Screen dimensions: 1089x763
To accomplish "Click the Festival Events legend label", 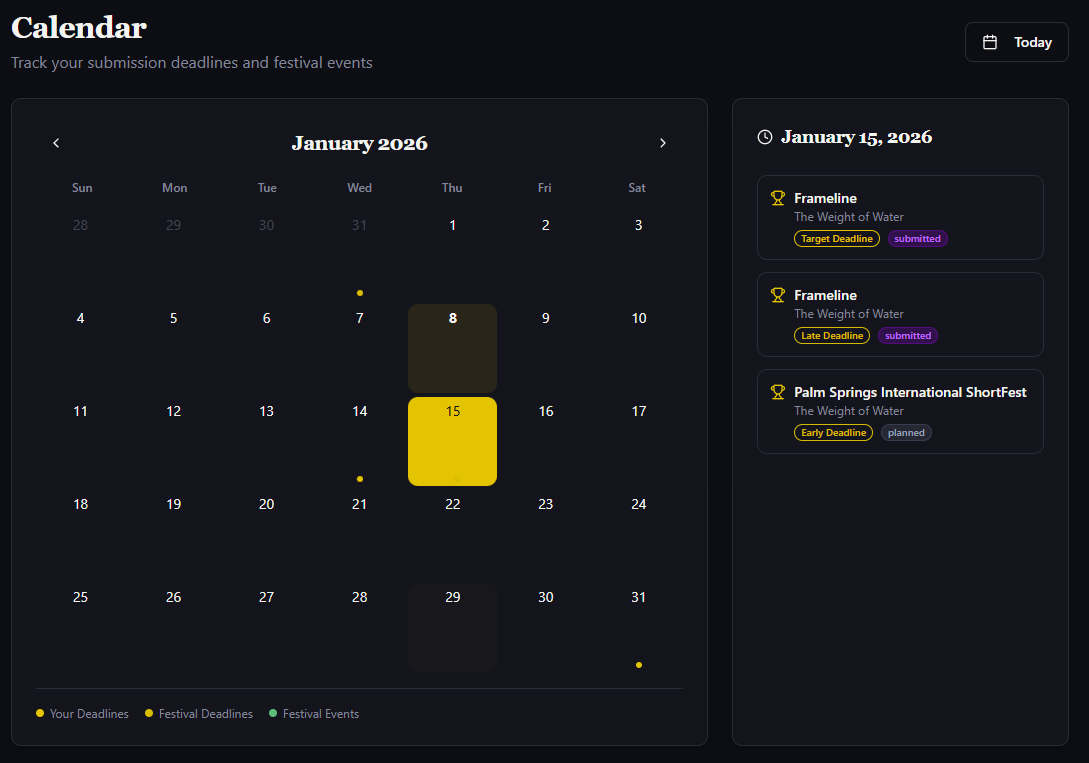I will pos(321,714).
